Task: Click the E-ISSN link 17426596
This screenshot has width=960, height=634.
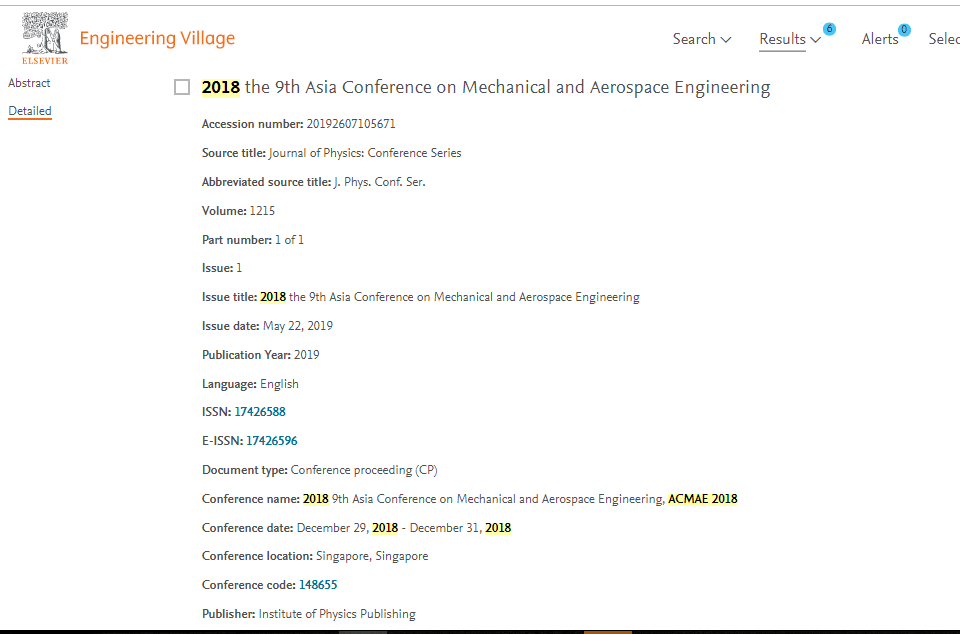Action: point(271,441)
